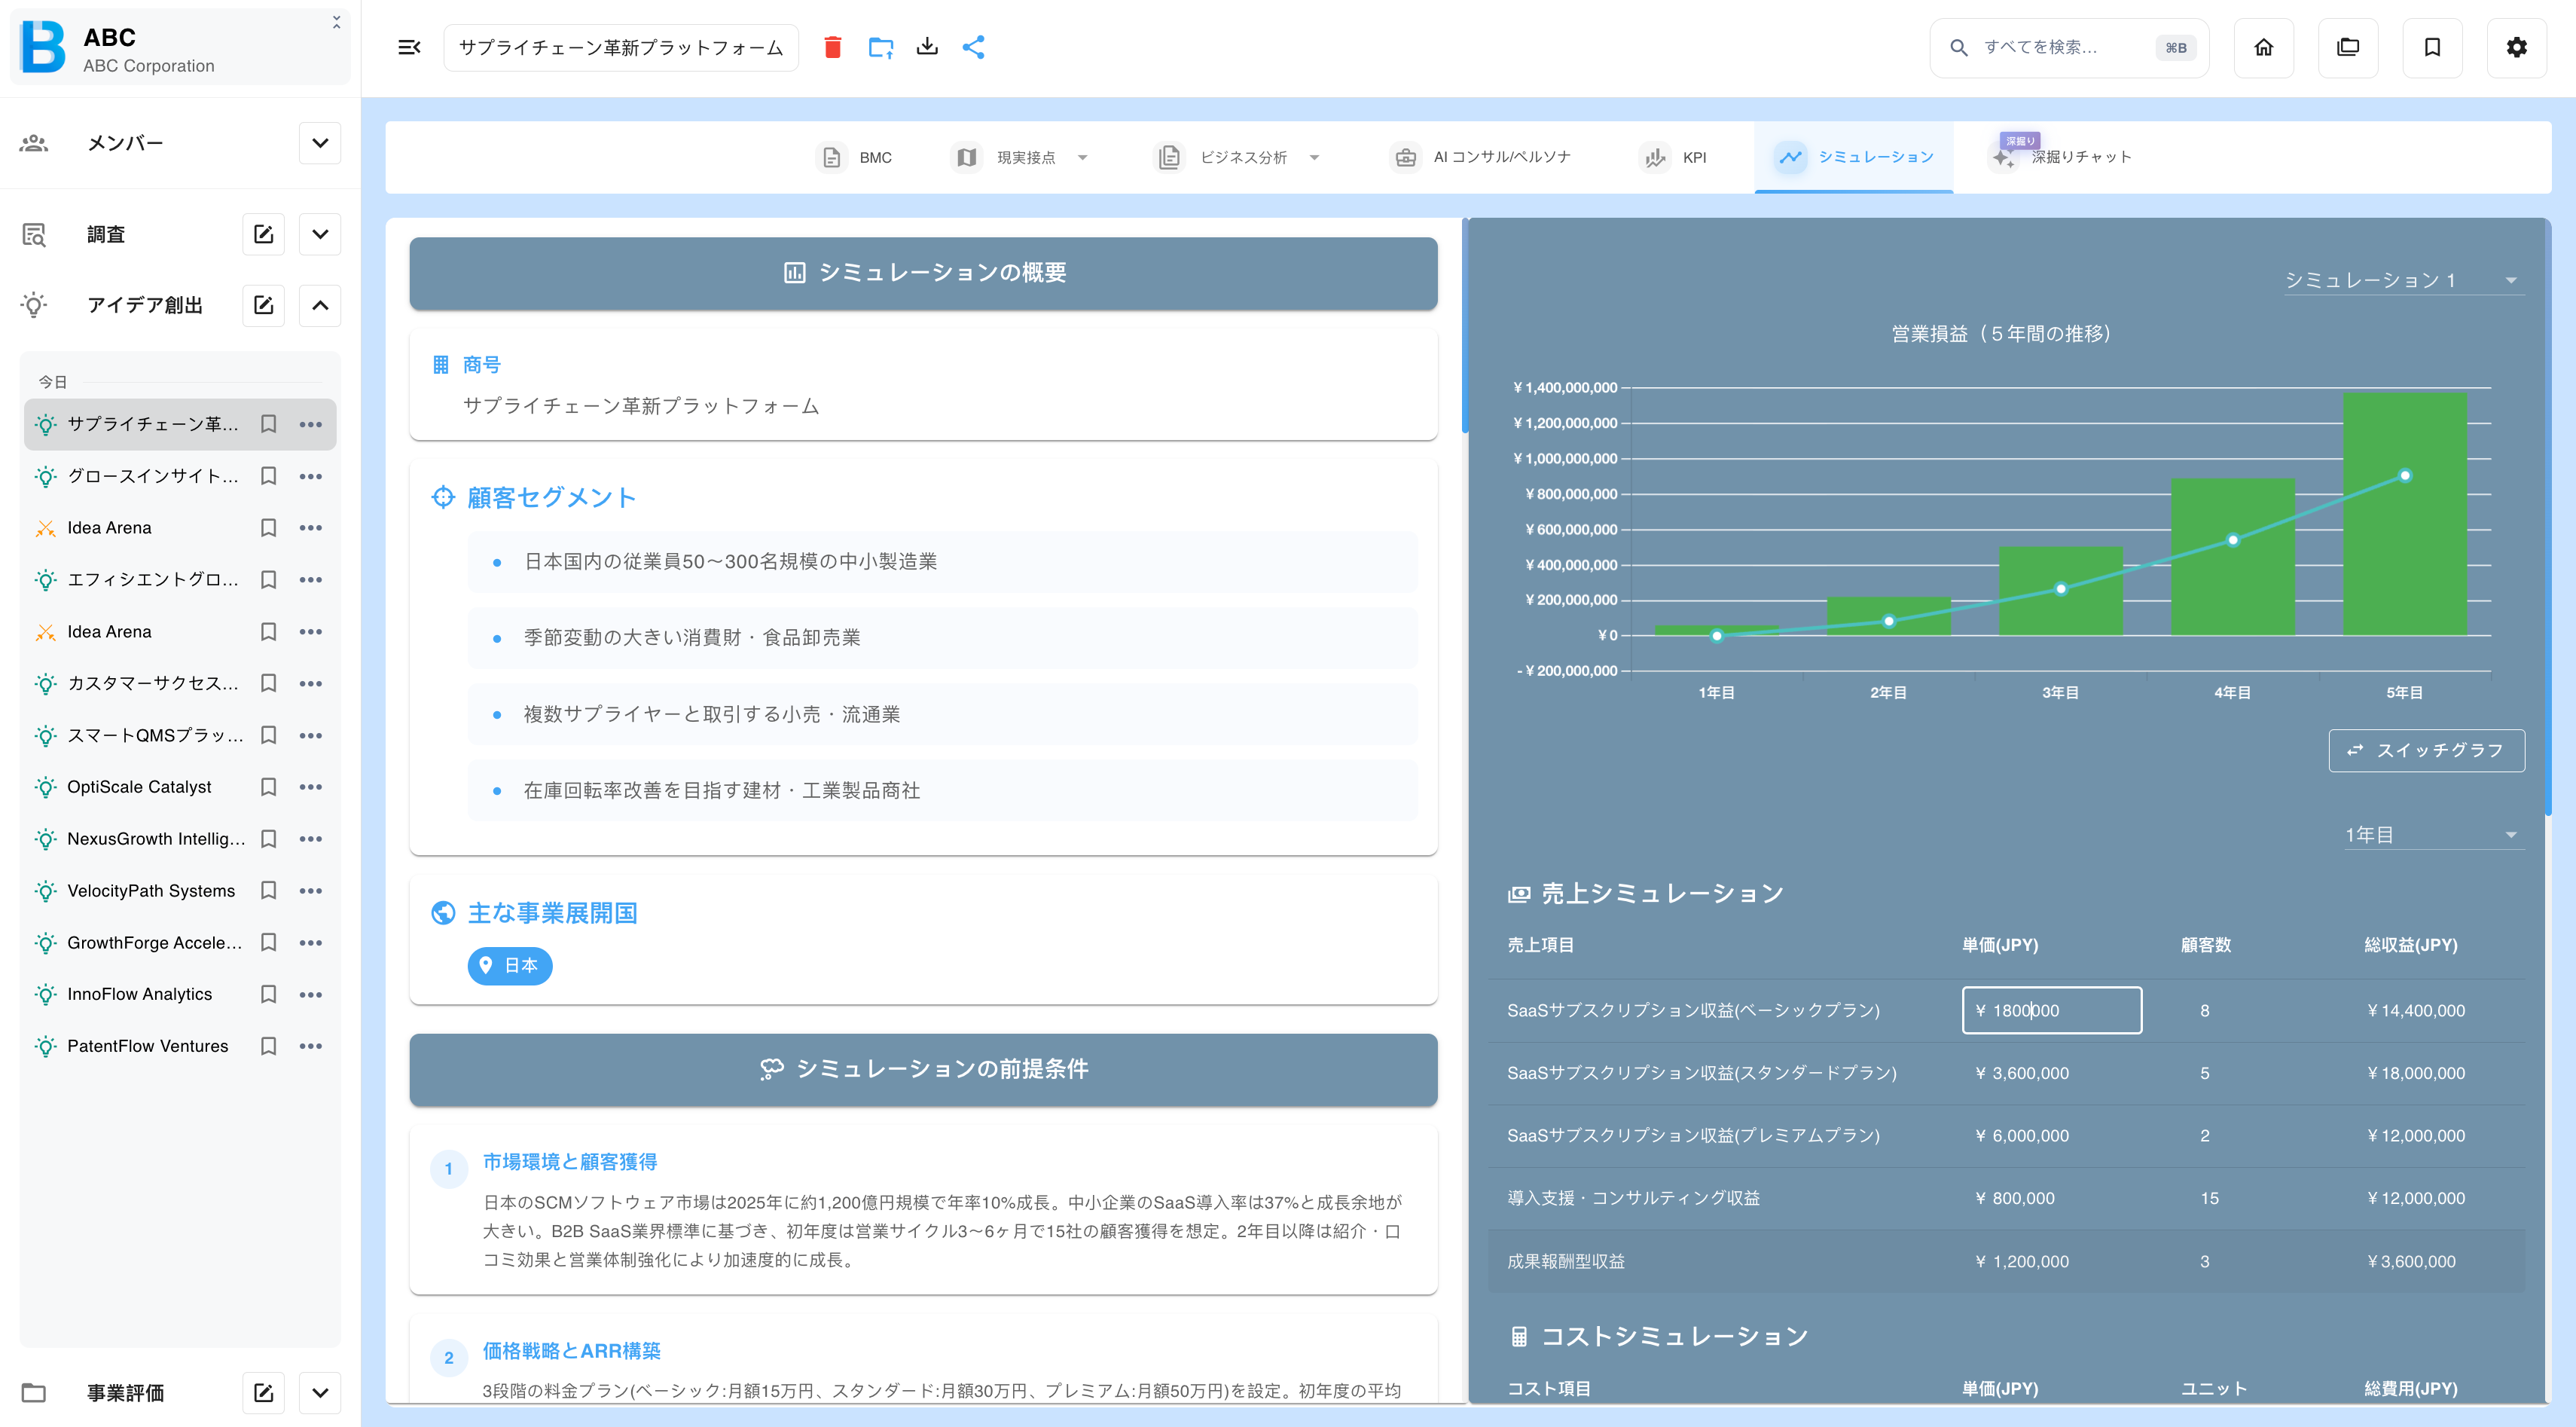
Task: Switch to the AI コンサル/ペルソナ tab
Action: (x=1481, y=157)
